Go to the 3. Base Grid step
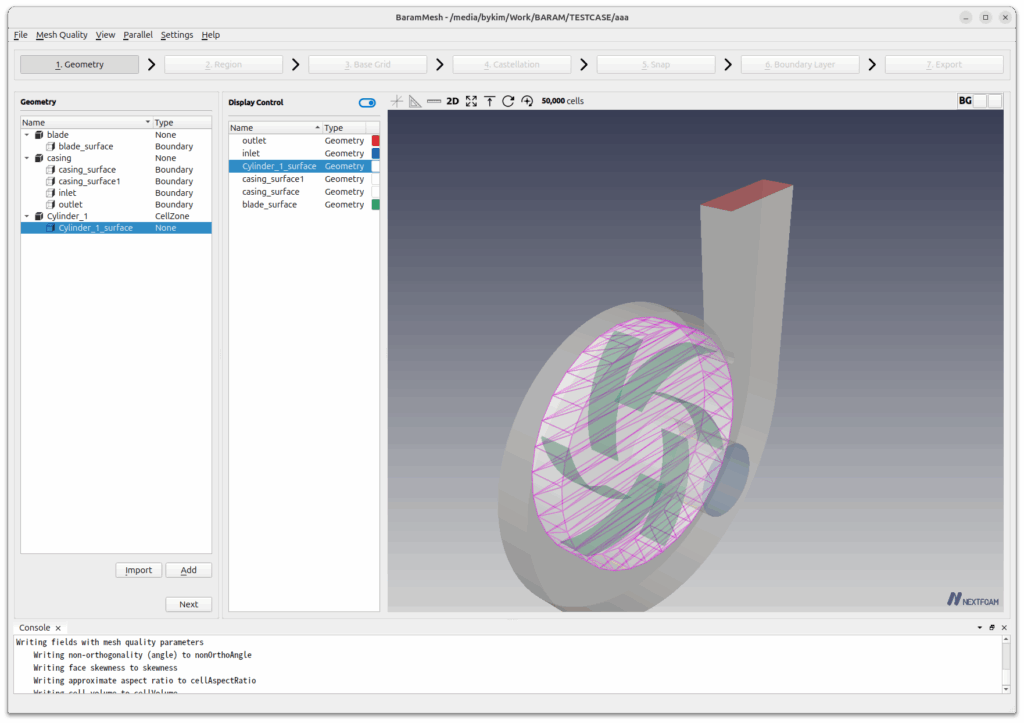1024x723 pixels. pos(368,65)
